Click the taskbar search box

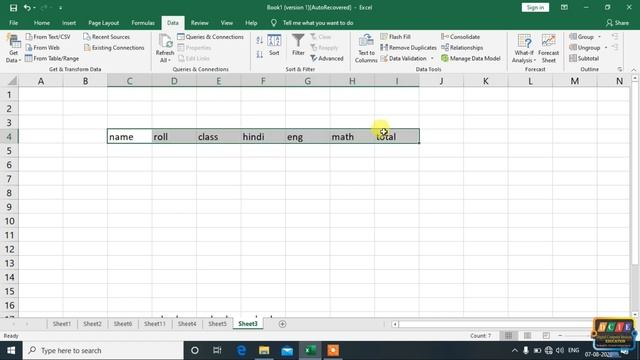[103, 350]
